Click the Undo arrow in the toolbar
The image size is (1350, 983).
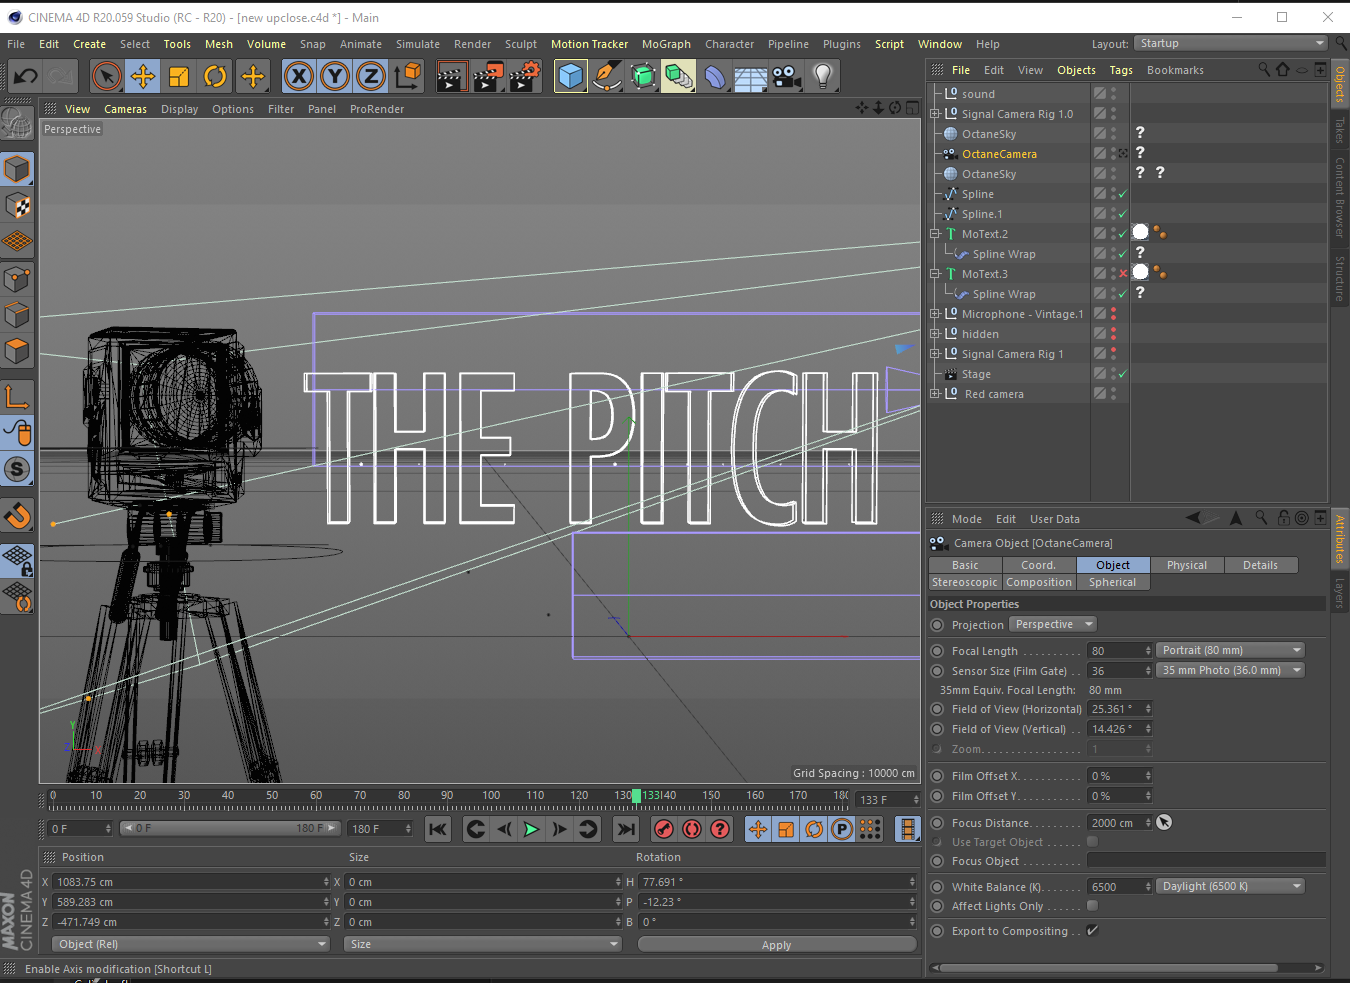(26, 76)
